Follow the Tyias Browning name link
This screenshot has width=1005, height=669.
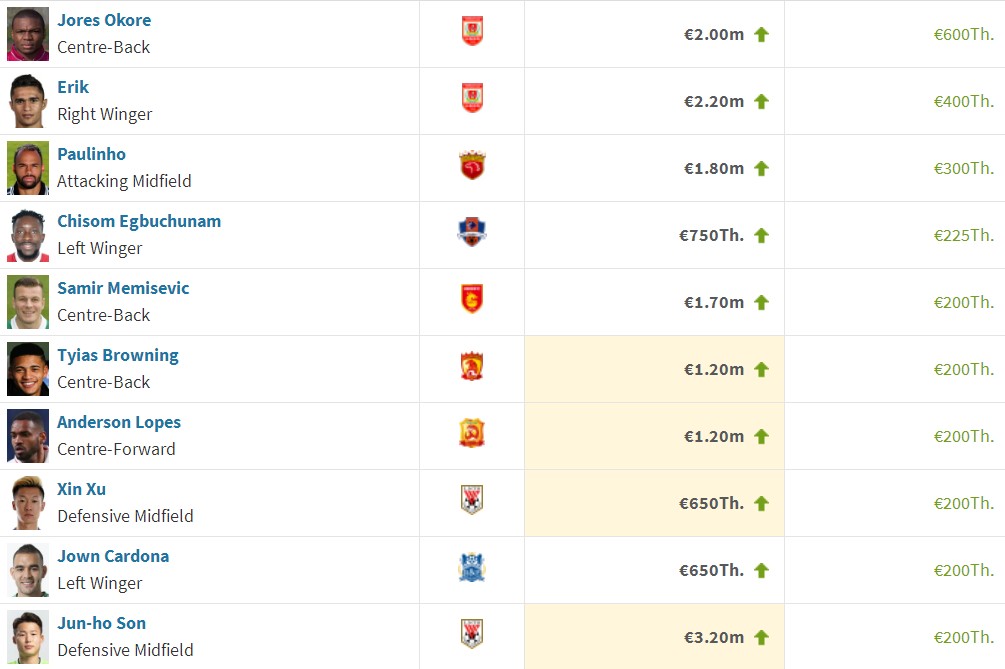[x=118, y=356]
